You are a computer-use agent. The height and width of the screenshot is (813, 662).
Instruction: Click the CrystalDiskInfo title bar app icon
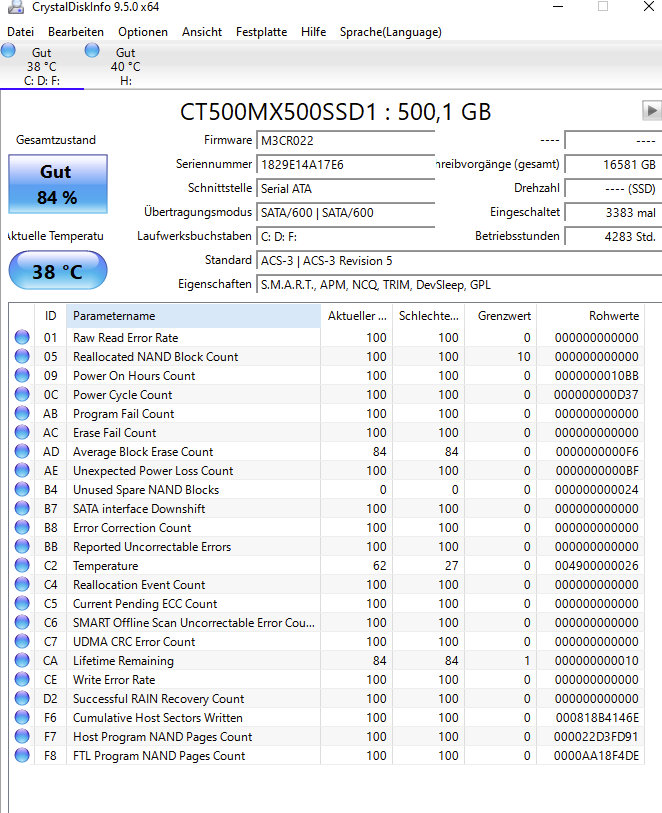click(16, 7)
